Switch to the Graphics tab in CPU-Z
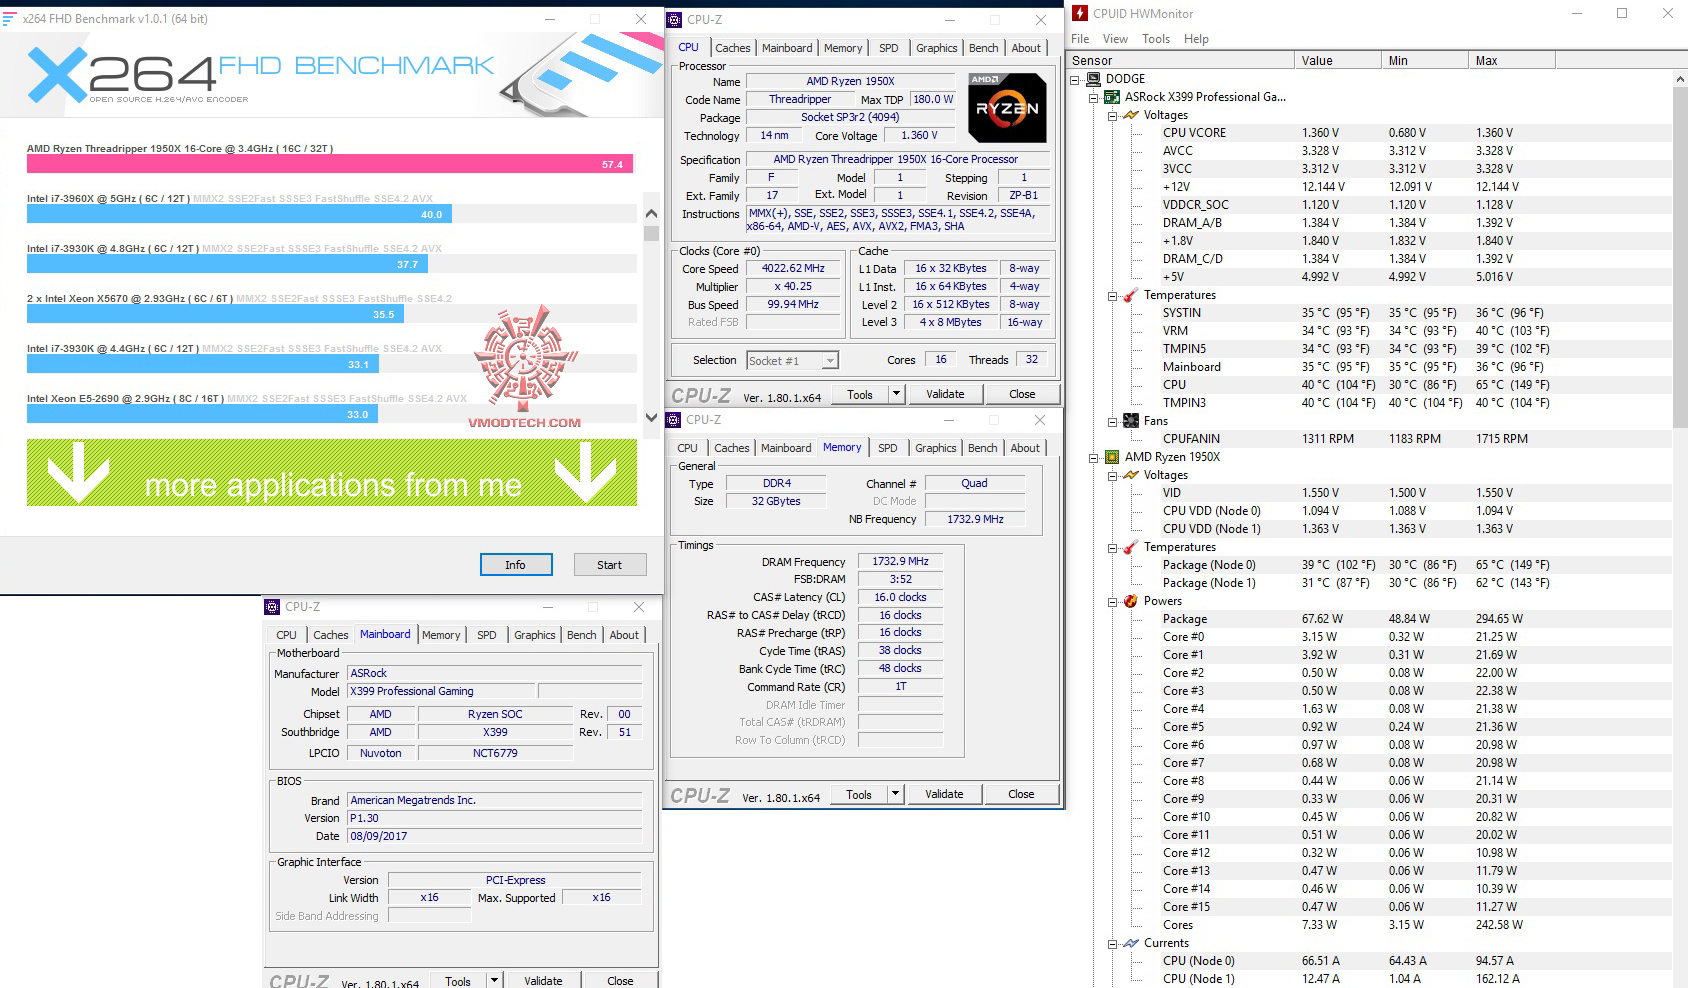 pyautogui.click(x=936, y=47)
